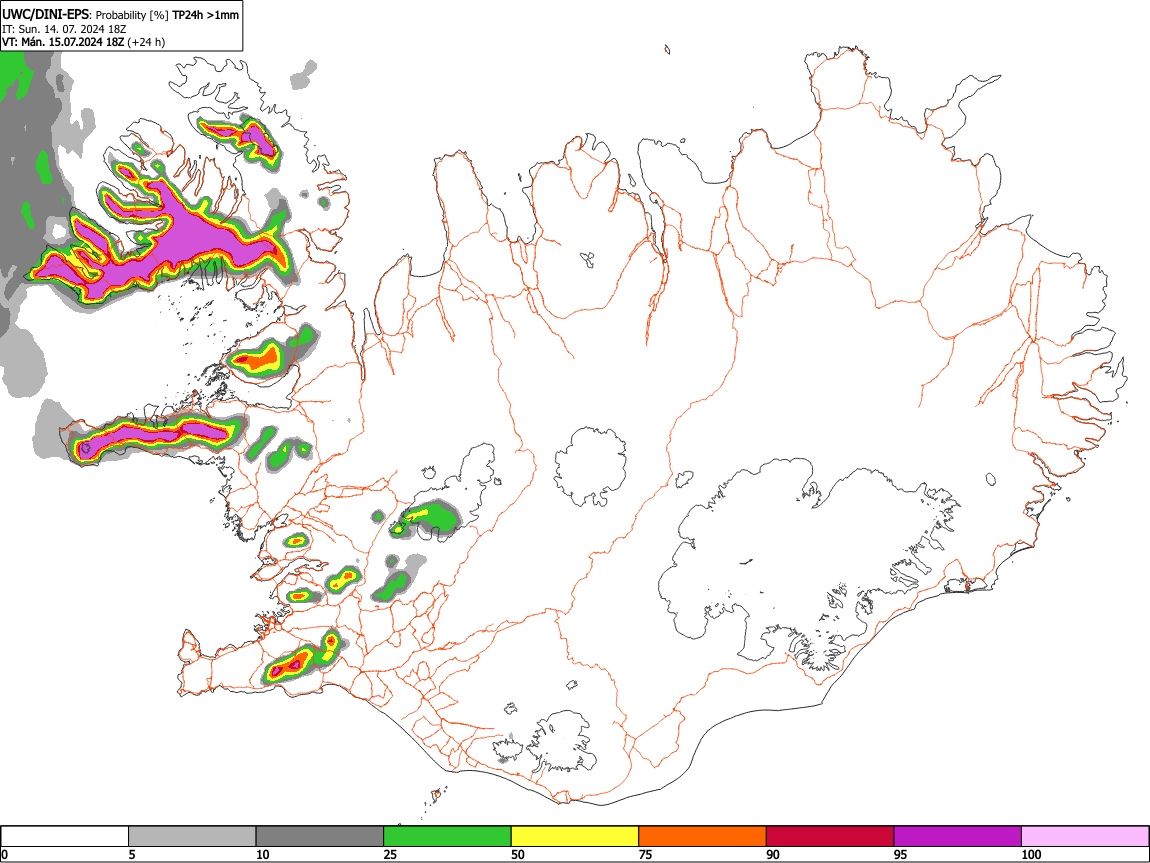The height and width of the screenshot is (863, 1150).
Task: Click the legend value '25'
Action: 390,855
